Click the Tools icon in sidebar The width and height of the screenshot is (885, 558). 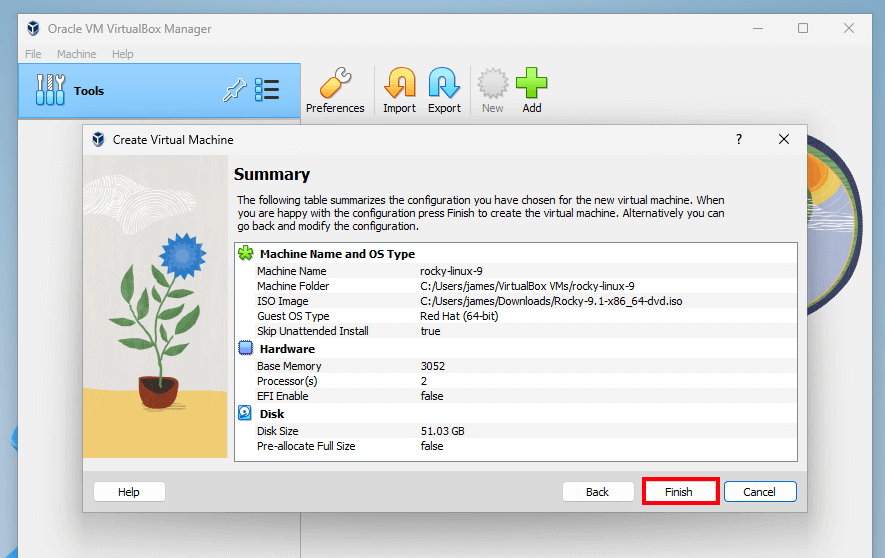tap(50, 90)
